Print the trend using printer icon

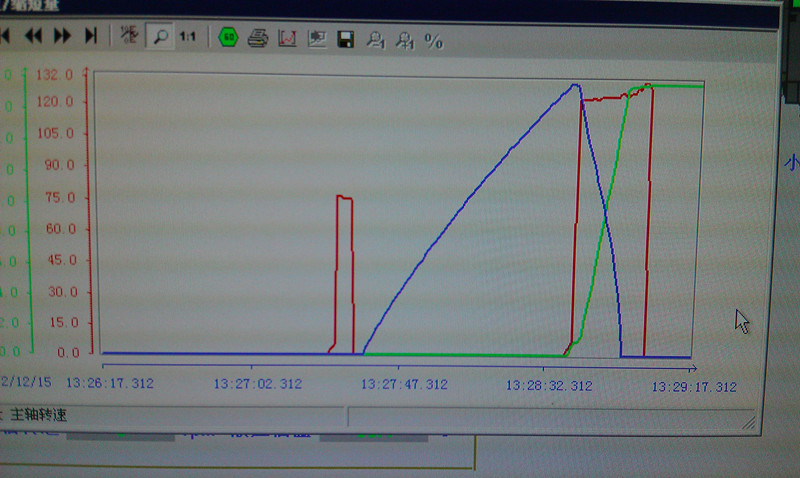pos(257,39)
